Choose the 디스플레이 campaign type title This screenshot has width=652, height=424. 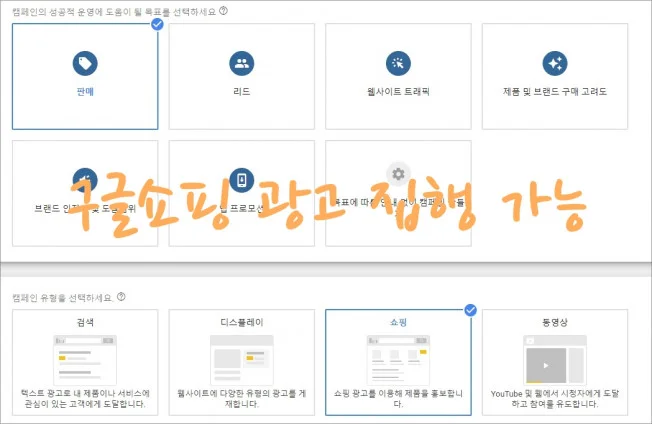tap(242, 322)
